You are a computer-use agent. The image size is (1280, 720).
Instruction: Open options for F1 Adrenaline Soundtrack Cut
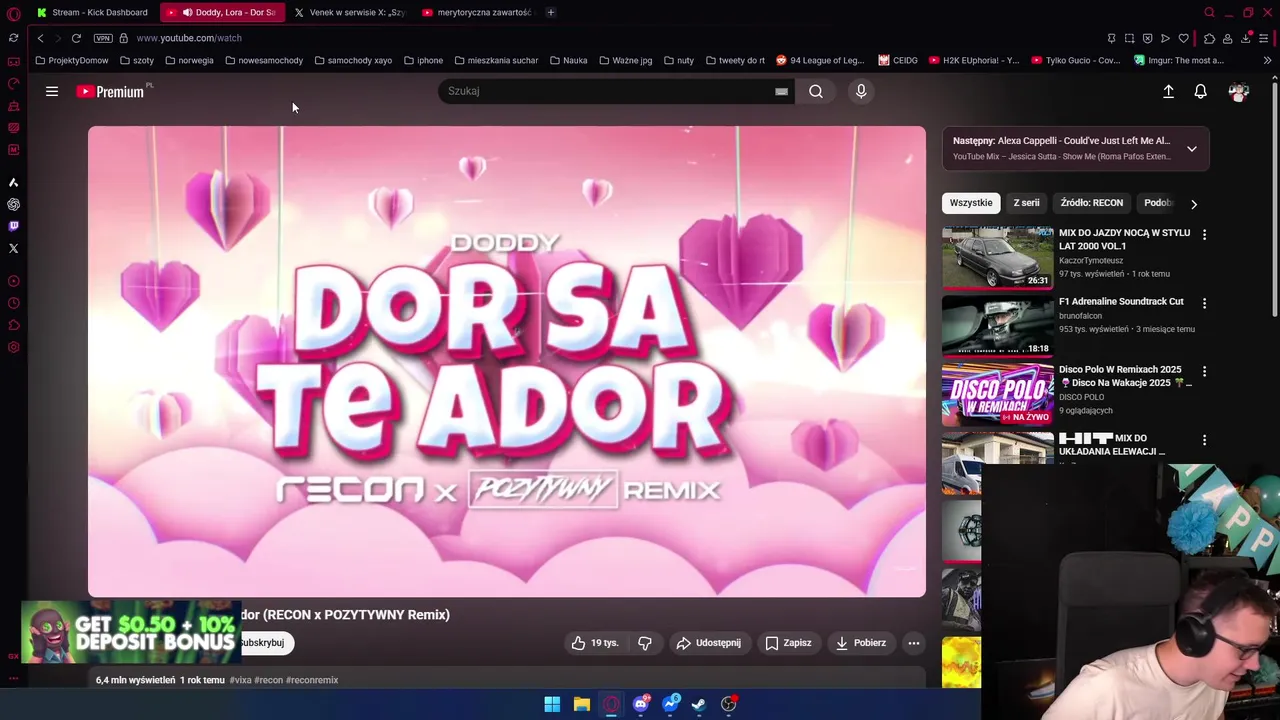coord(1204,303)
